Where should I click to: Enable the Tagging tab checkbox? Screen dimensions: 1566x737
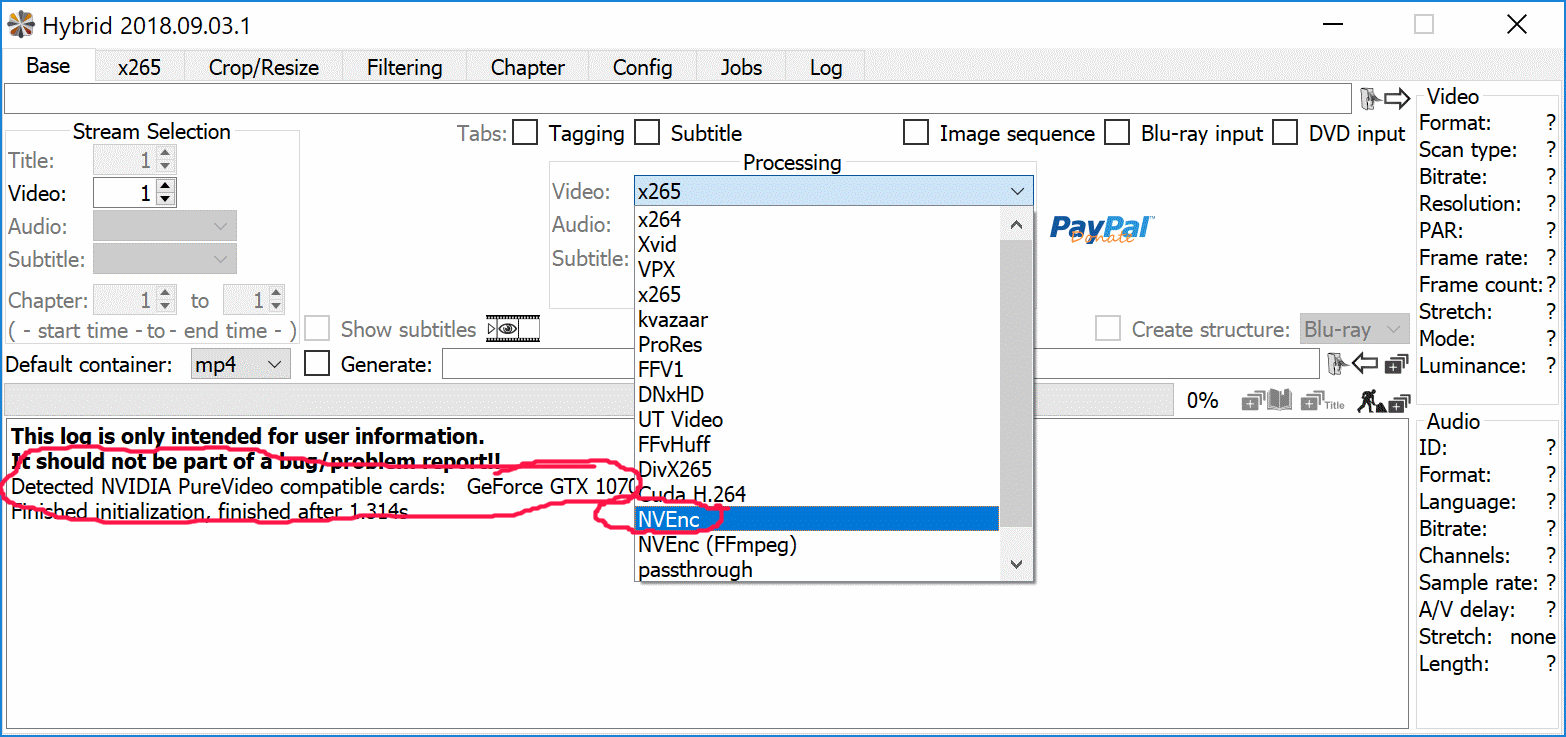526,133
